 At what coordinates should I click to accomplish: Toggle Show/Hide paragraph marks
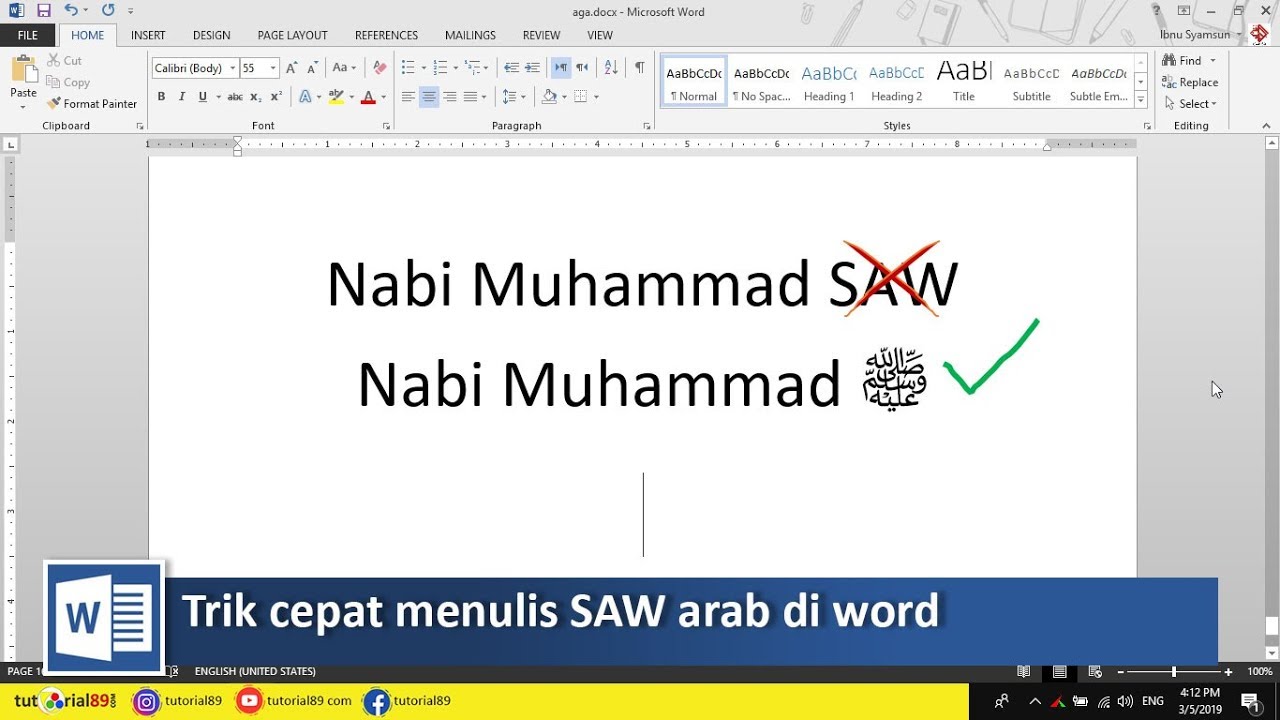coord(639,68)
